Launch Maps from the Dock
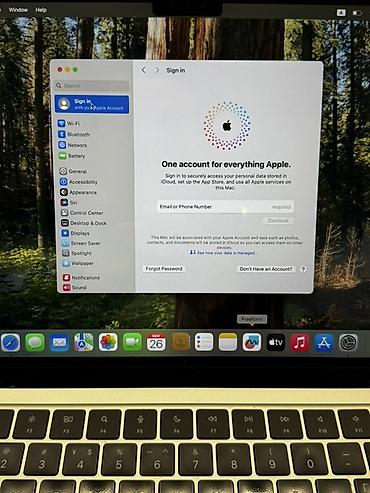This screenshot has height=493, width=370. tap(84, 342)
